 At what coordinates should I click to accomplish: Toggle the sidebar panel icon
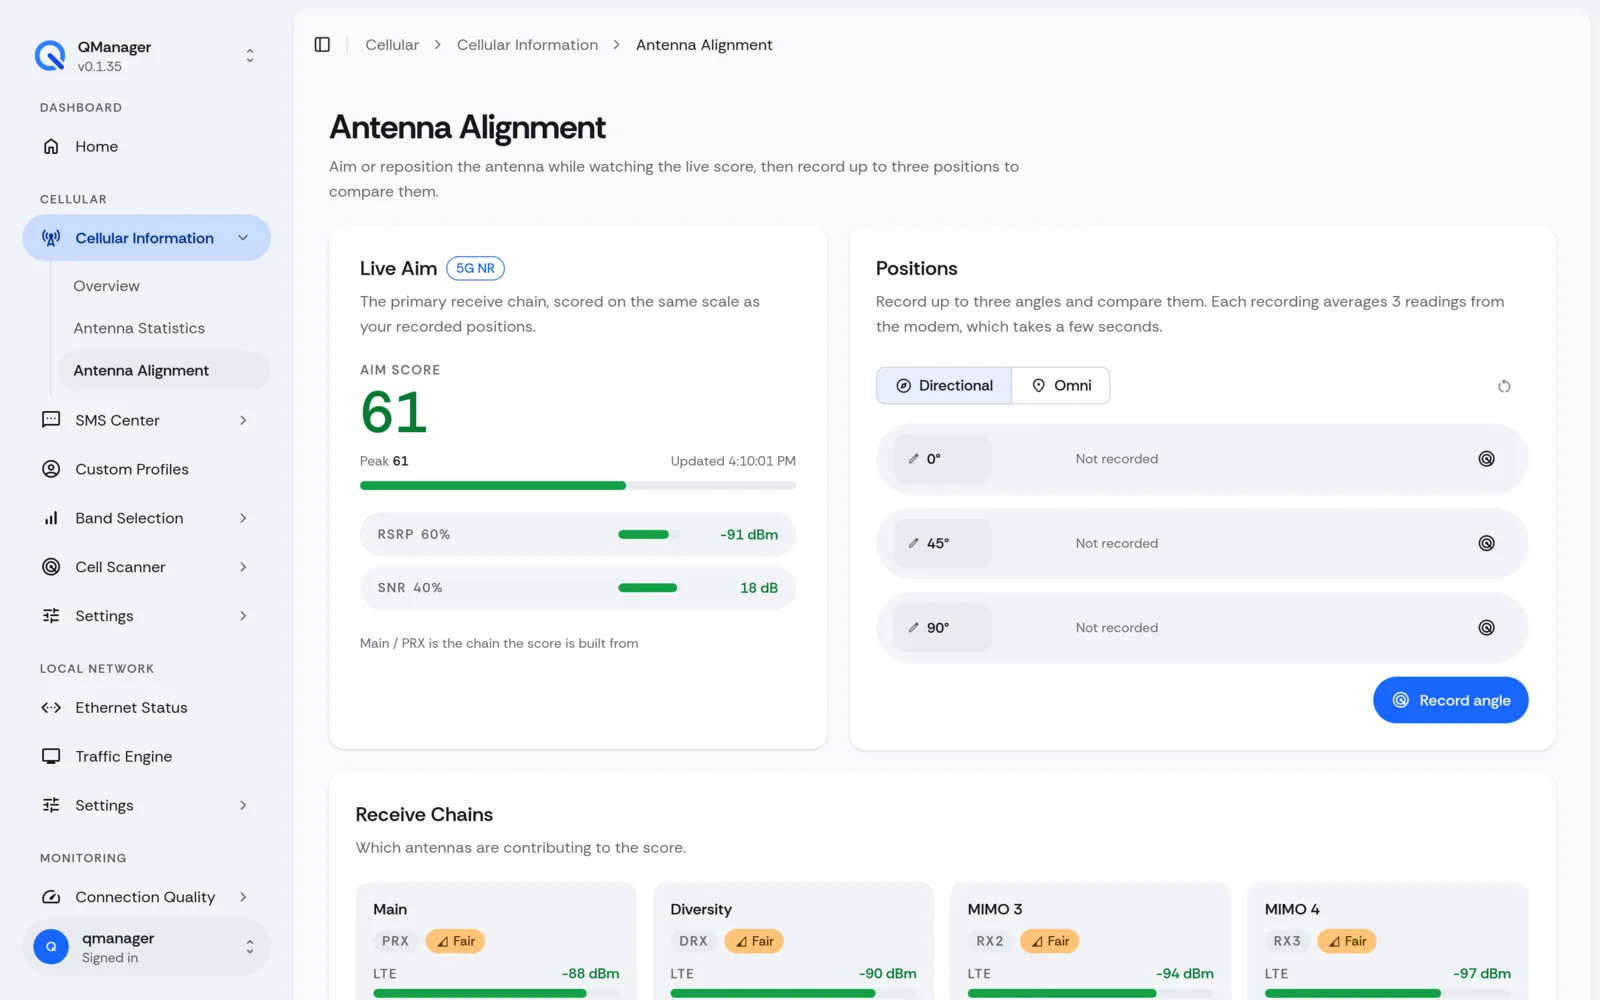coord(322,45)
